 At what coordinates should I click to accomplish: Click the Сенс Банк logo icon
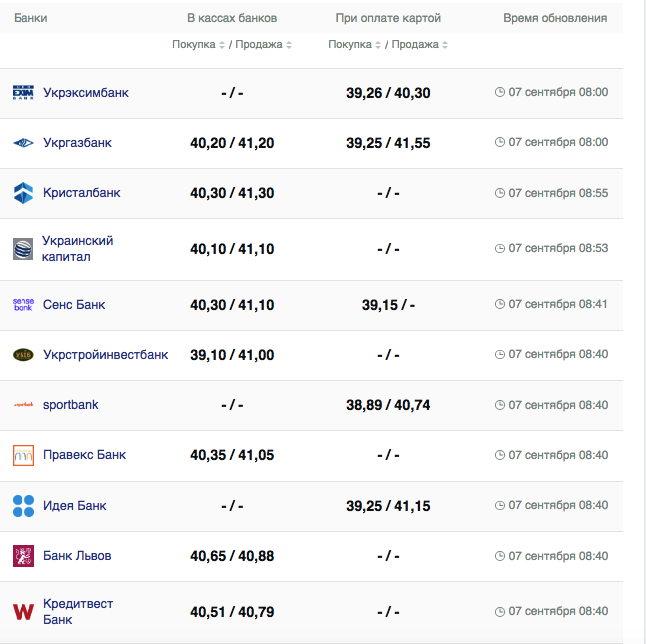pyautogui.click(x=23, y=305)
